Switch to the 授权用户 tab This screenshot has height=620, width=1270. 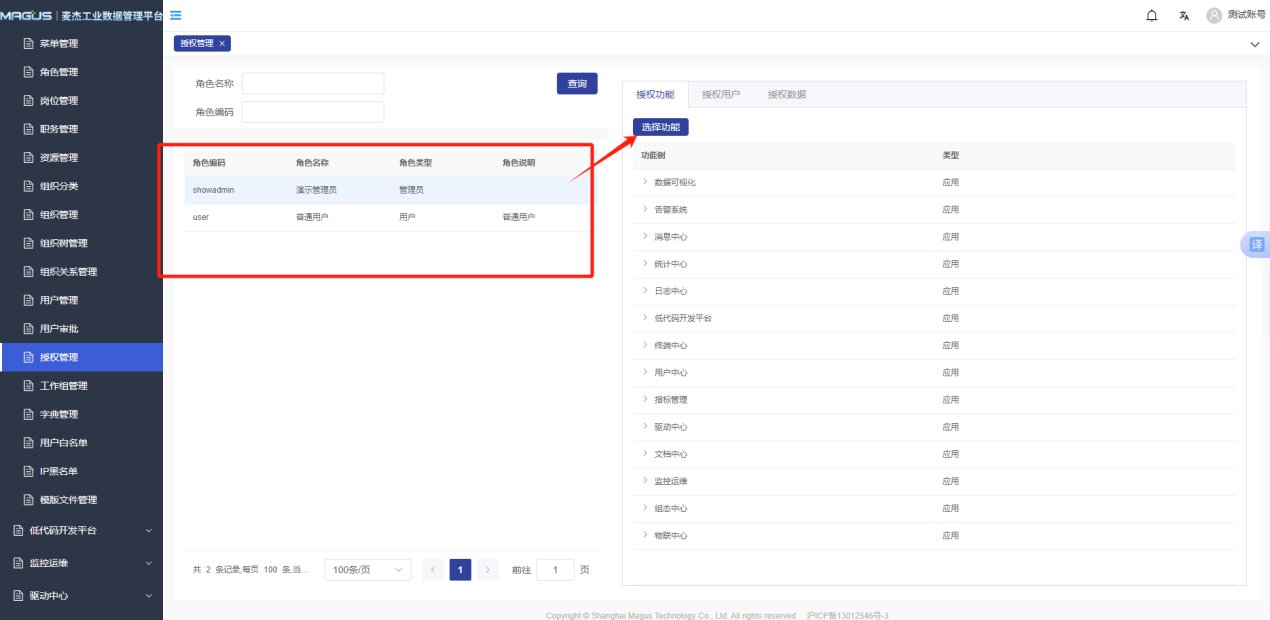tap(721, 95)
